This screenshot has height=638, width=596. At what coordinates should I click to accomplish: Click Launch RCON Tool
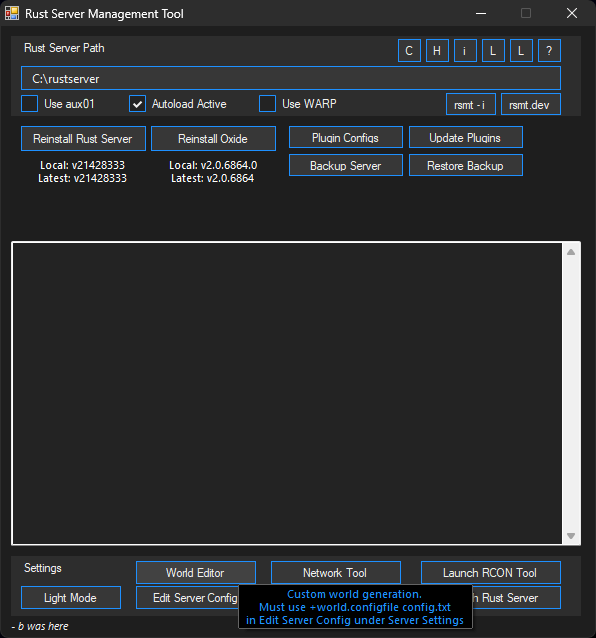(491, 572)
